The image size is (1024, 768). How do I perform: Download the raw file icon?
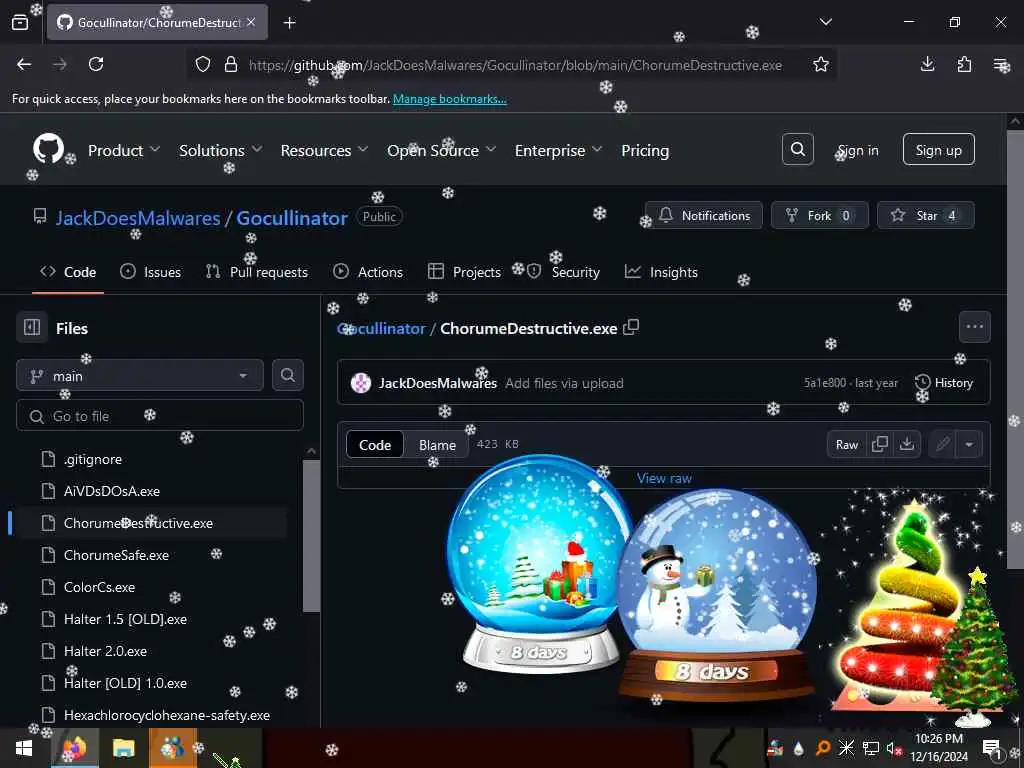[906, 444]
